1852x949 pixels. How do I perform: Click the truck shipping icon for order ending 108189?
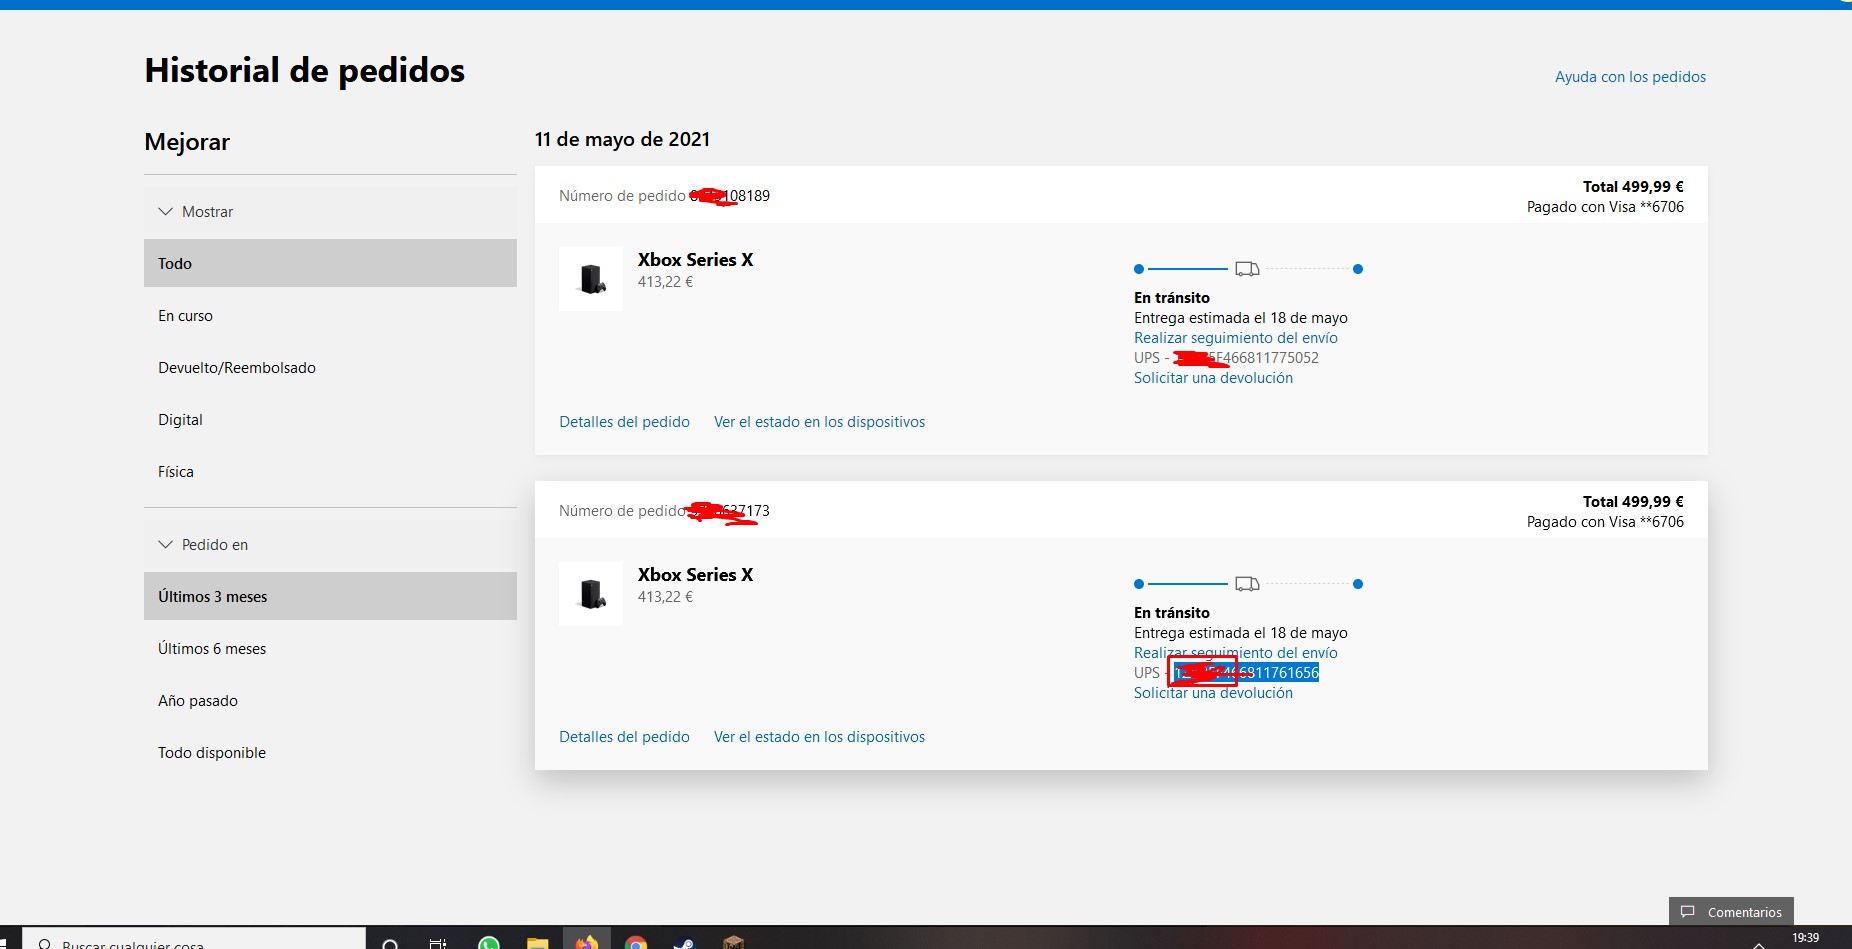tap(1247, 269)
